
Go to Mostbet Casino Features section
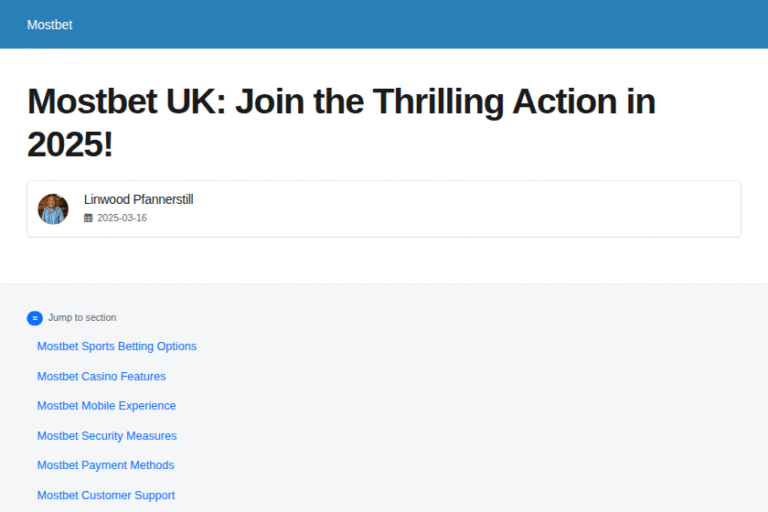[101, 377]
